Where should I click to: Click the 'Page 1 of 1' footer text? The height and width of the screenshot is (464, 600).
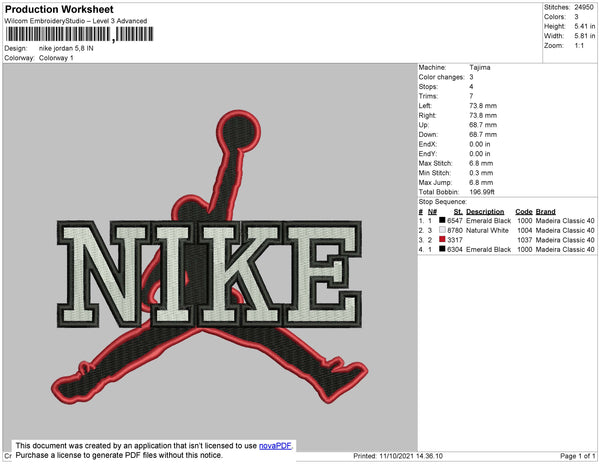tap(577, 456)
